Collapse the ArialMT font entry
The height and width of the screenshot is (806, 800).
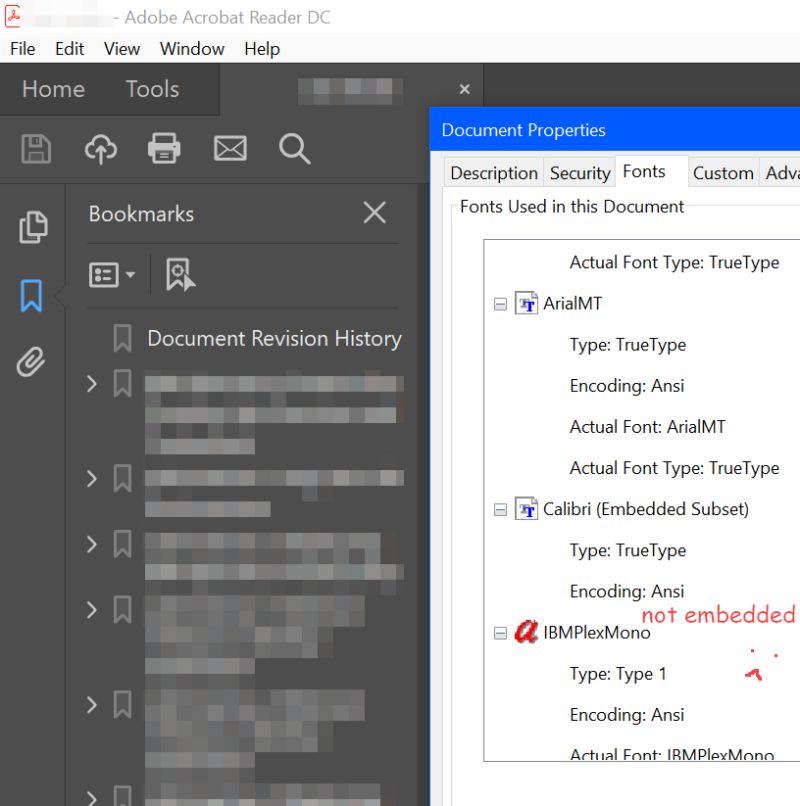[499, 303]
